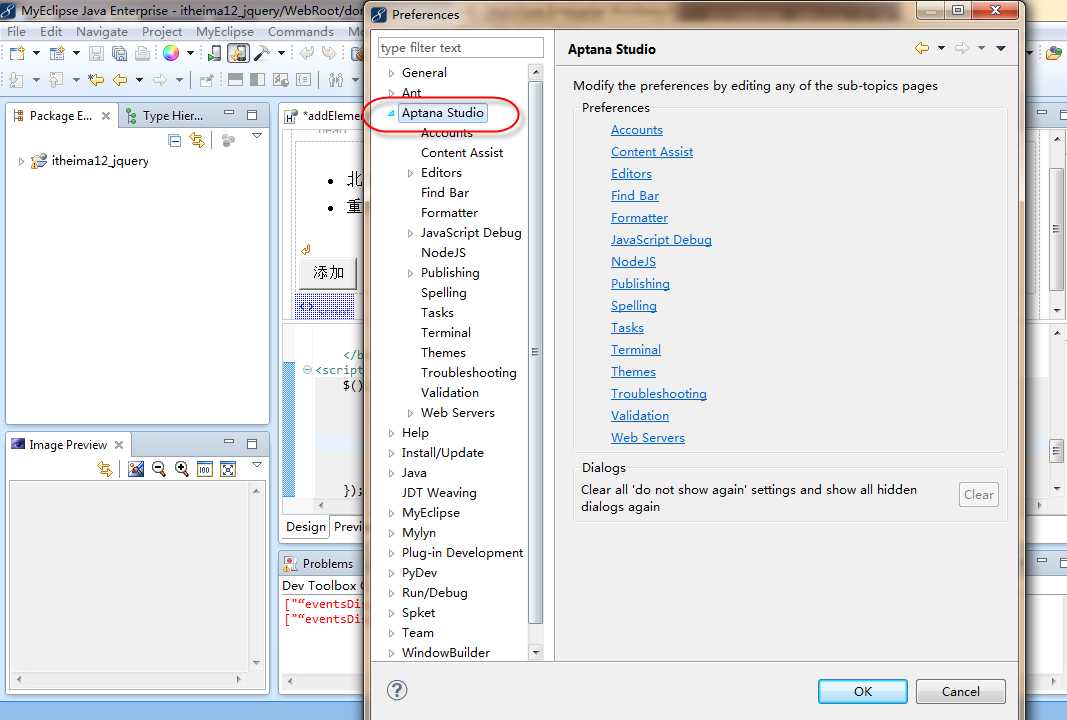
Task: Expand the Editors sub-node
Action: coord(410,173)
